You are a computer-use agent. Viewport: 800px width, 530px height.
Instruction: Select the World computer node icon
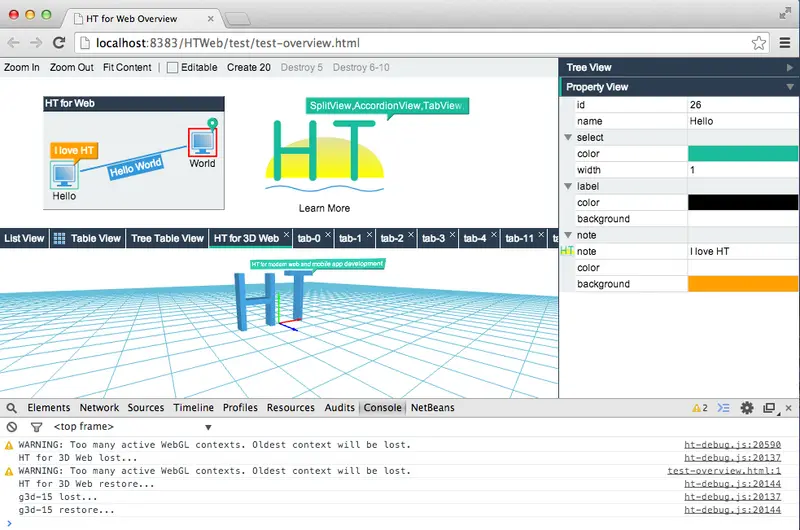(x=203, y=142)
